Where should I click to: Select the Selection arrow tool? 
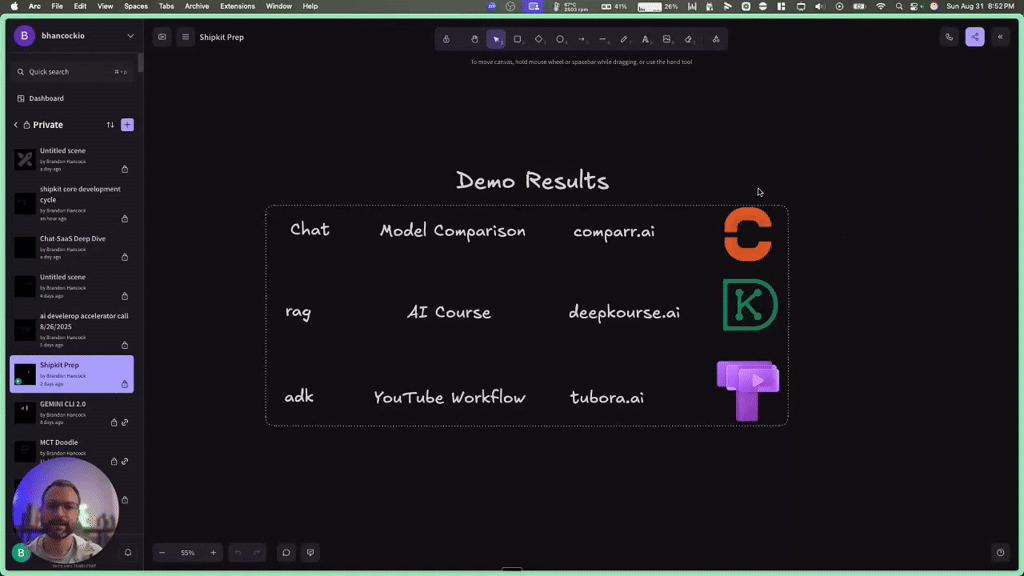click(x=496, y=39)
